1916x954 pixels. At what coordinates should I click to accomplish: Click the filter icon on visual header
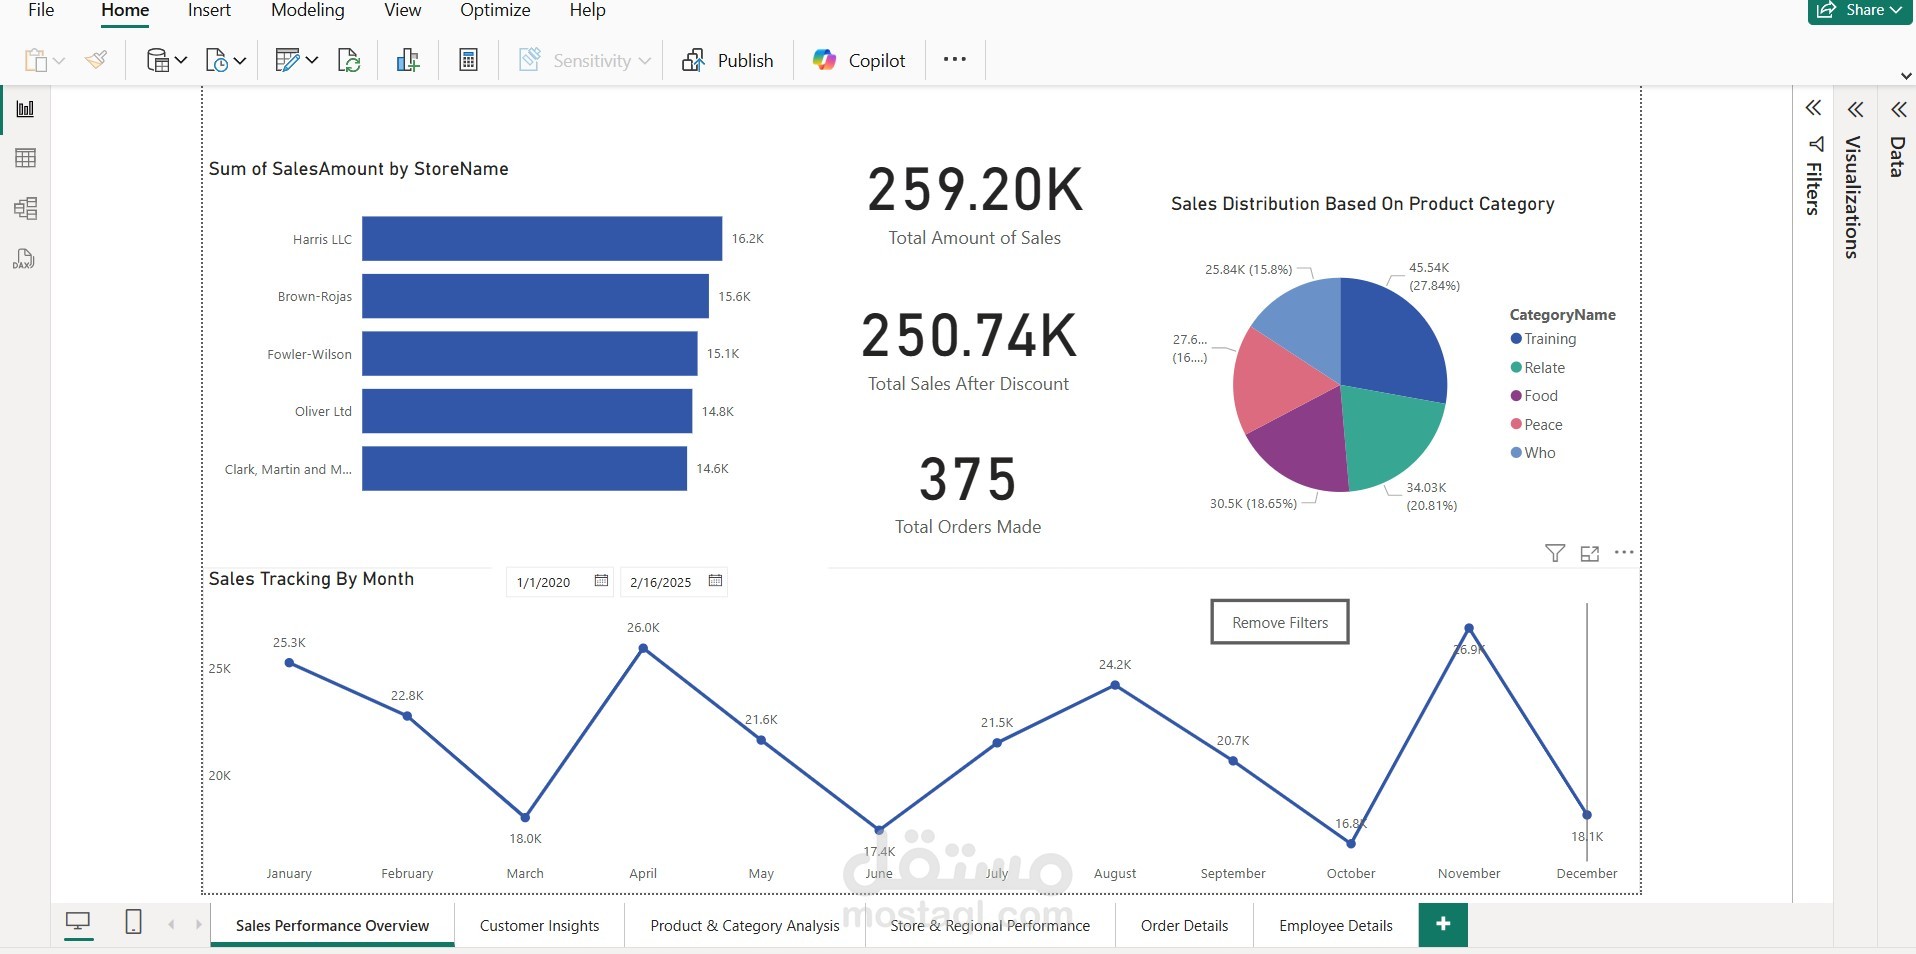click(x=1555, y=553)
